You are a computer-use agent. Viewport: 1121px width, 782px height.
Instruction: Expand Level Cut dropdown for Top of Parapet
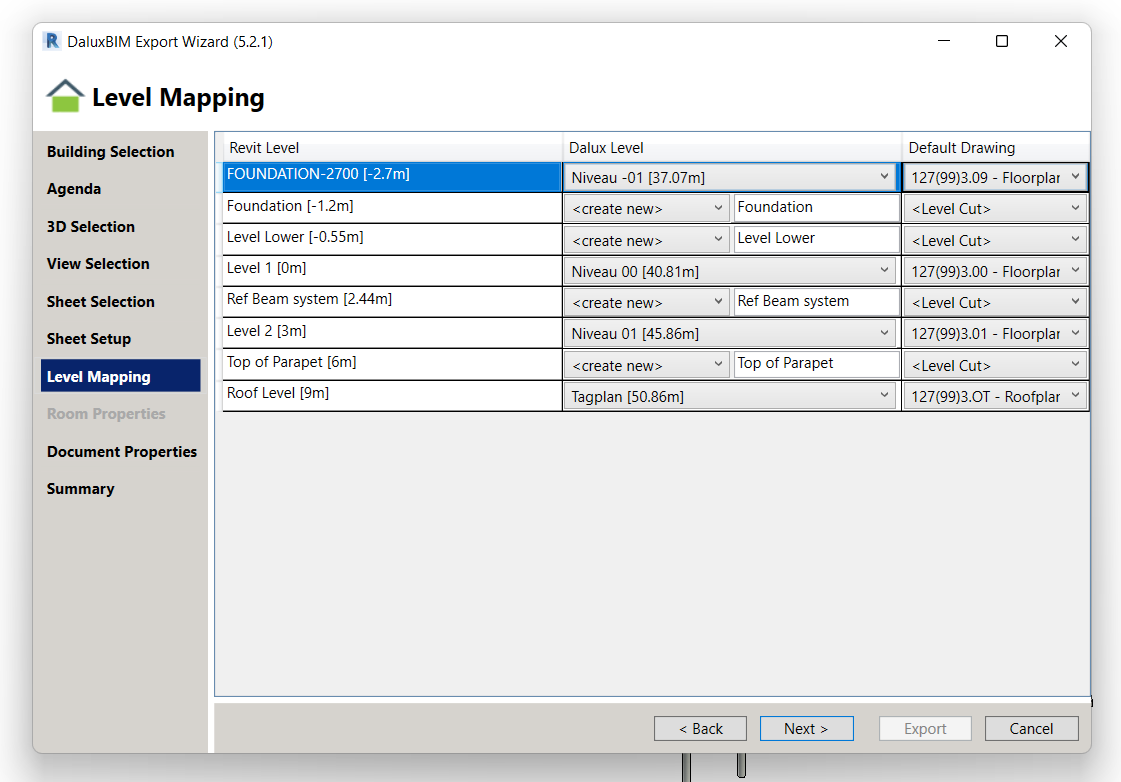(995, 366)
